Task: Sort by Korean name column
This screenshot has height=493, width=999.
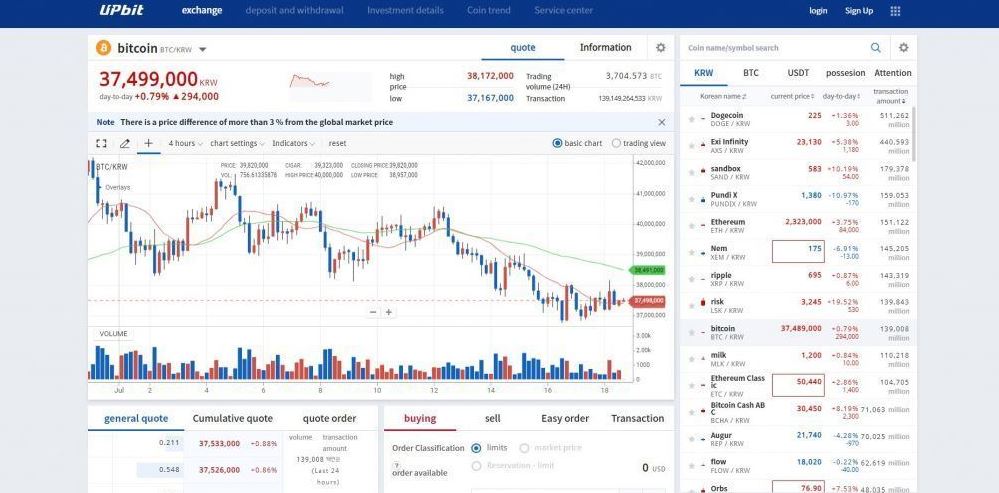Action: point(723,96)
